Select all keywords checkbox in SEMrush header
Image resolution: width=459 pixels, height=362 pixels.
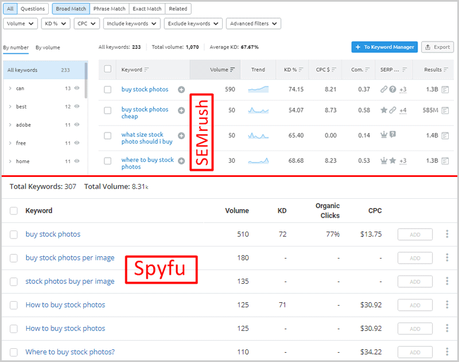tap(107, 69)
